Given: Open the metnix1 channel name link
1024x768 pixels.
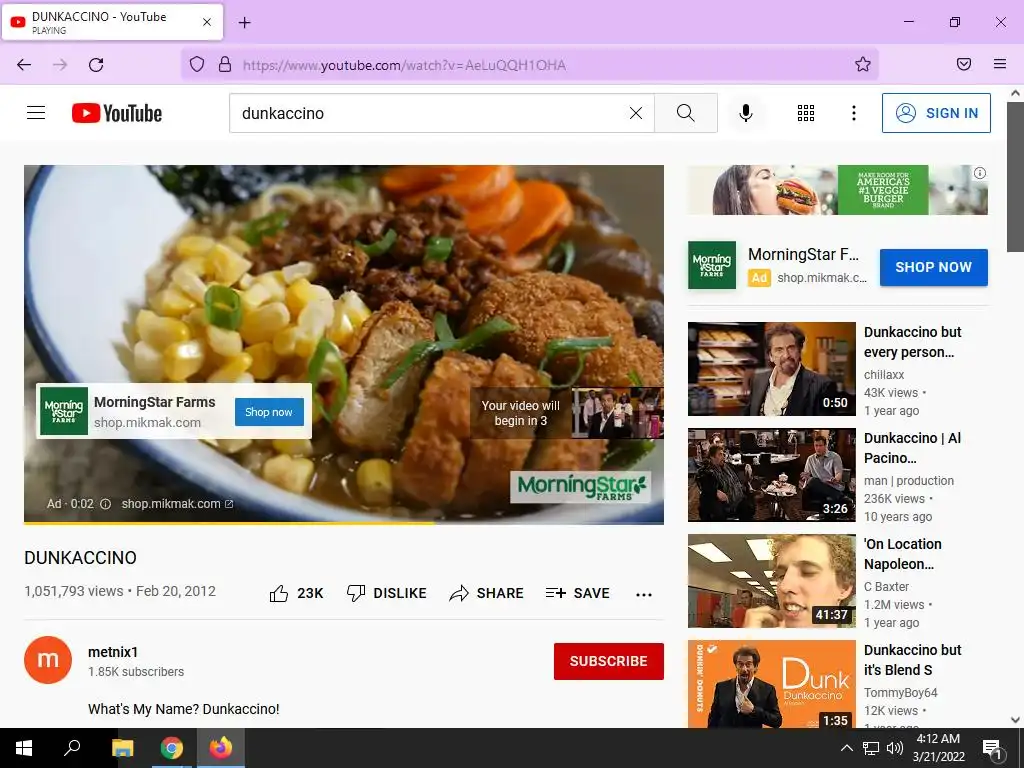Looking at the screenshot, I should click(113, 652).
